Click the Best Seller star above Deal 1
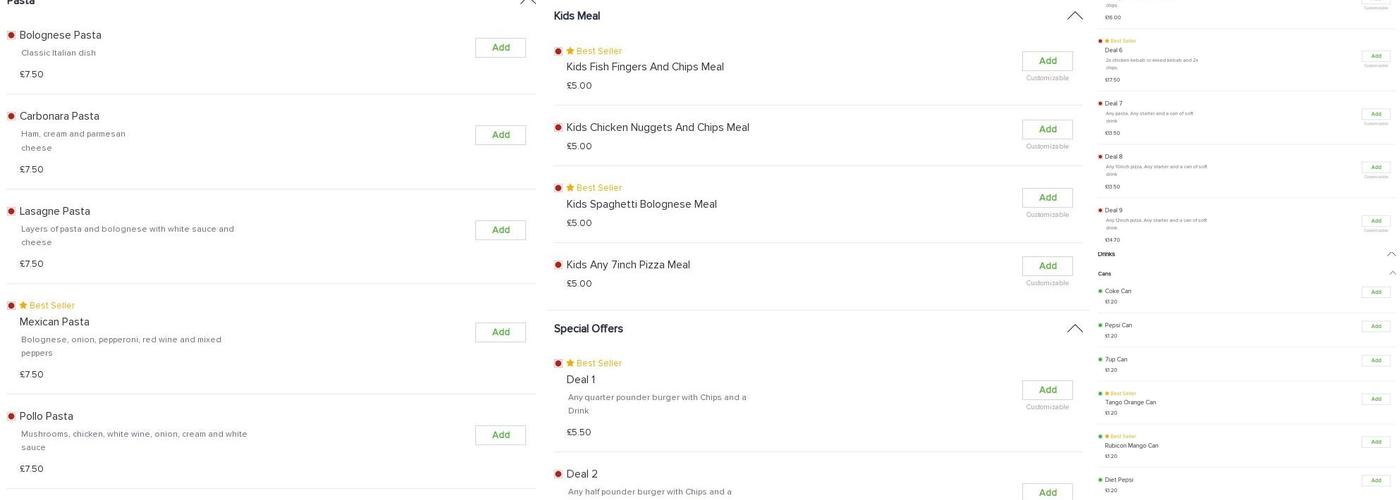This screenshot has width=1400, height=500. [x=570, y=363]
